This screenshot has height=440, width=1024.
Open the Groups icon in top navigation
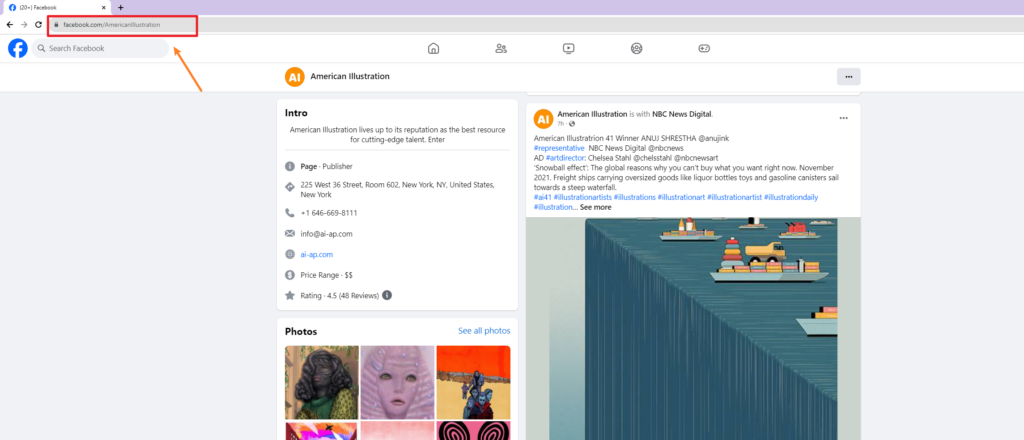coord(636,48)
